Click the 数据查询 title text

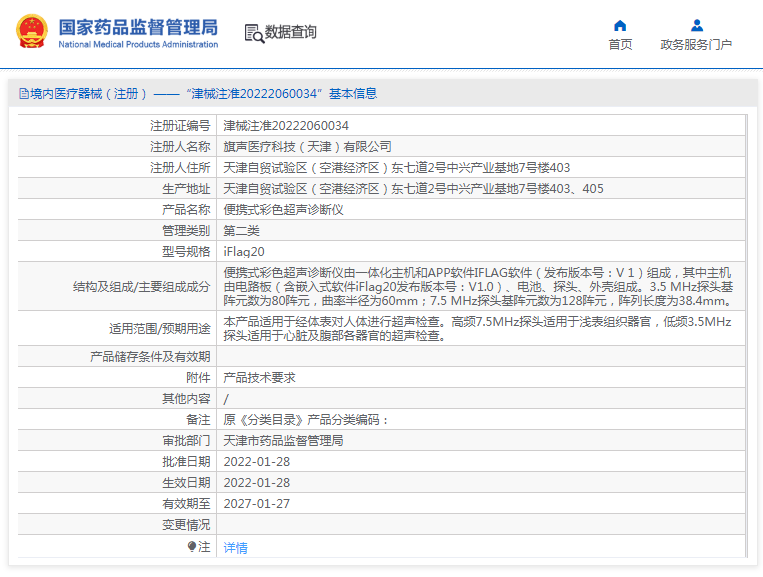290,32
